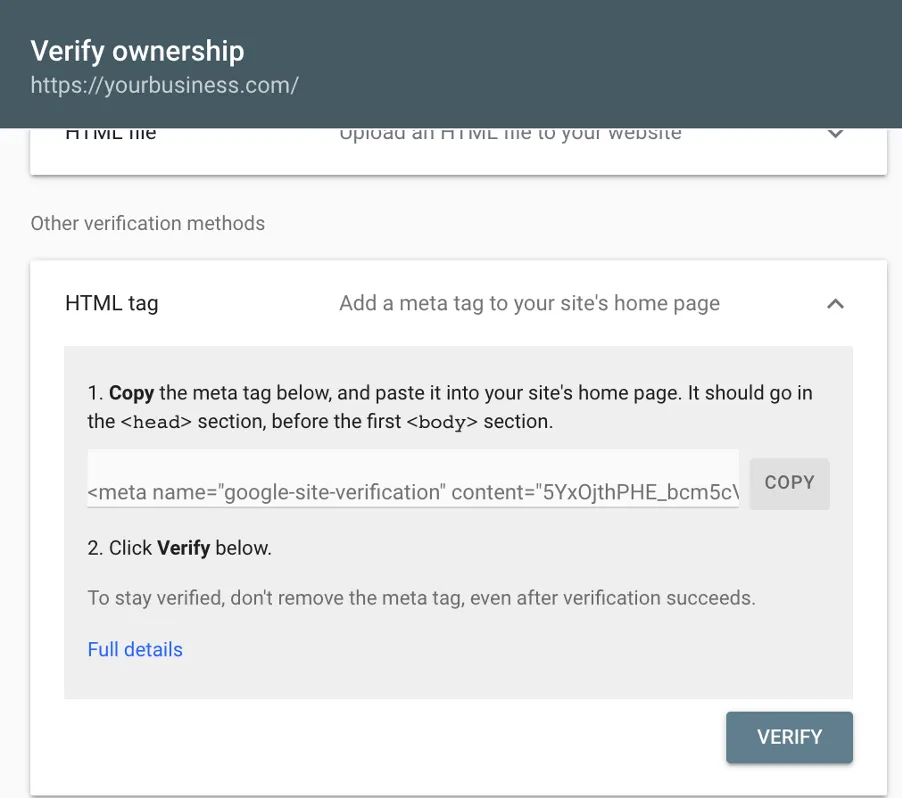Focus the google-site-verification meta tag field
Viewport: 902px width, 798px height.
pos(412,492)
